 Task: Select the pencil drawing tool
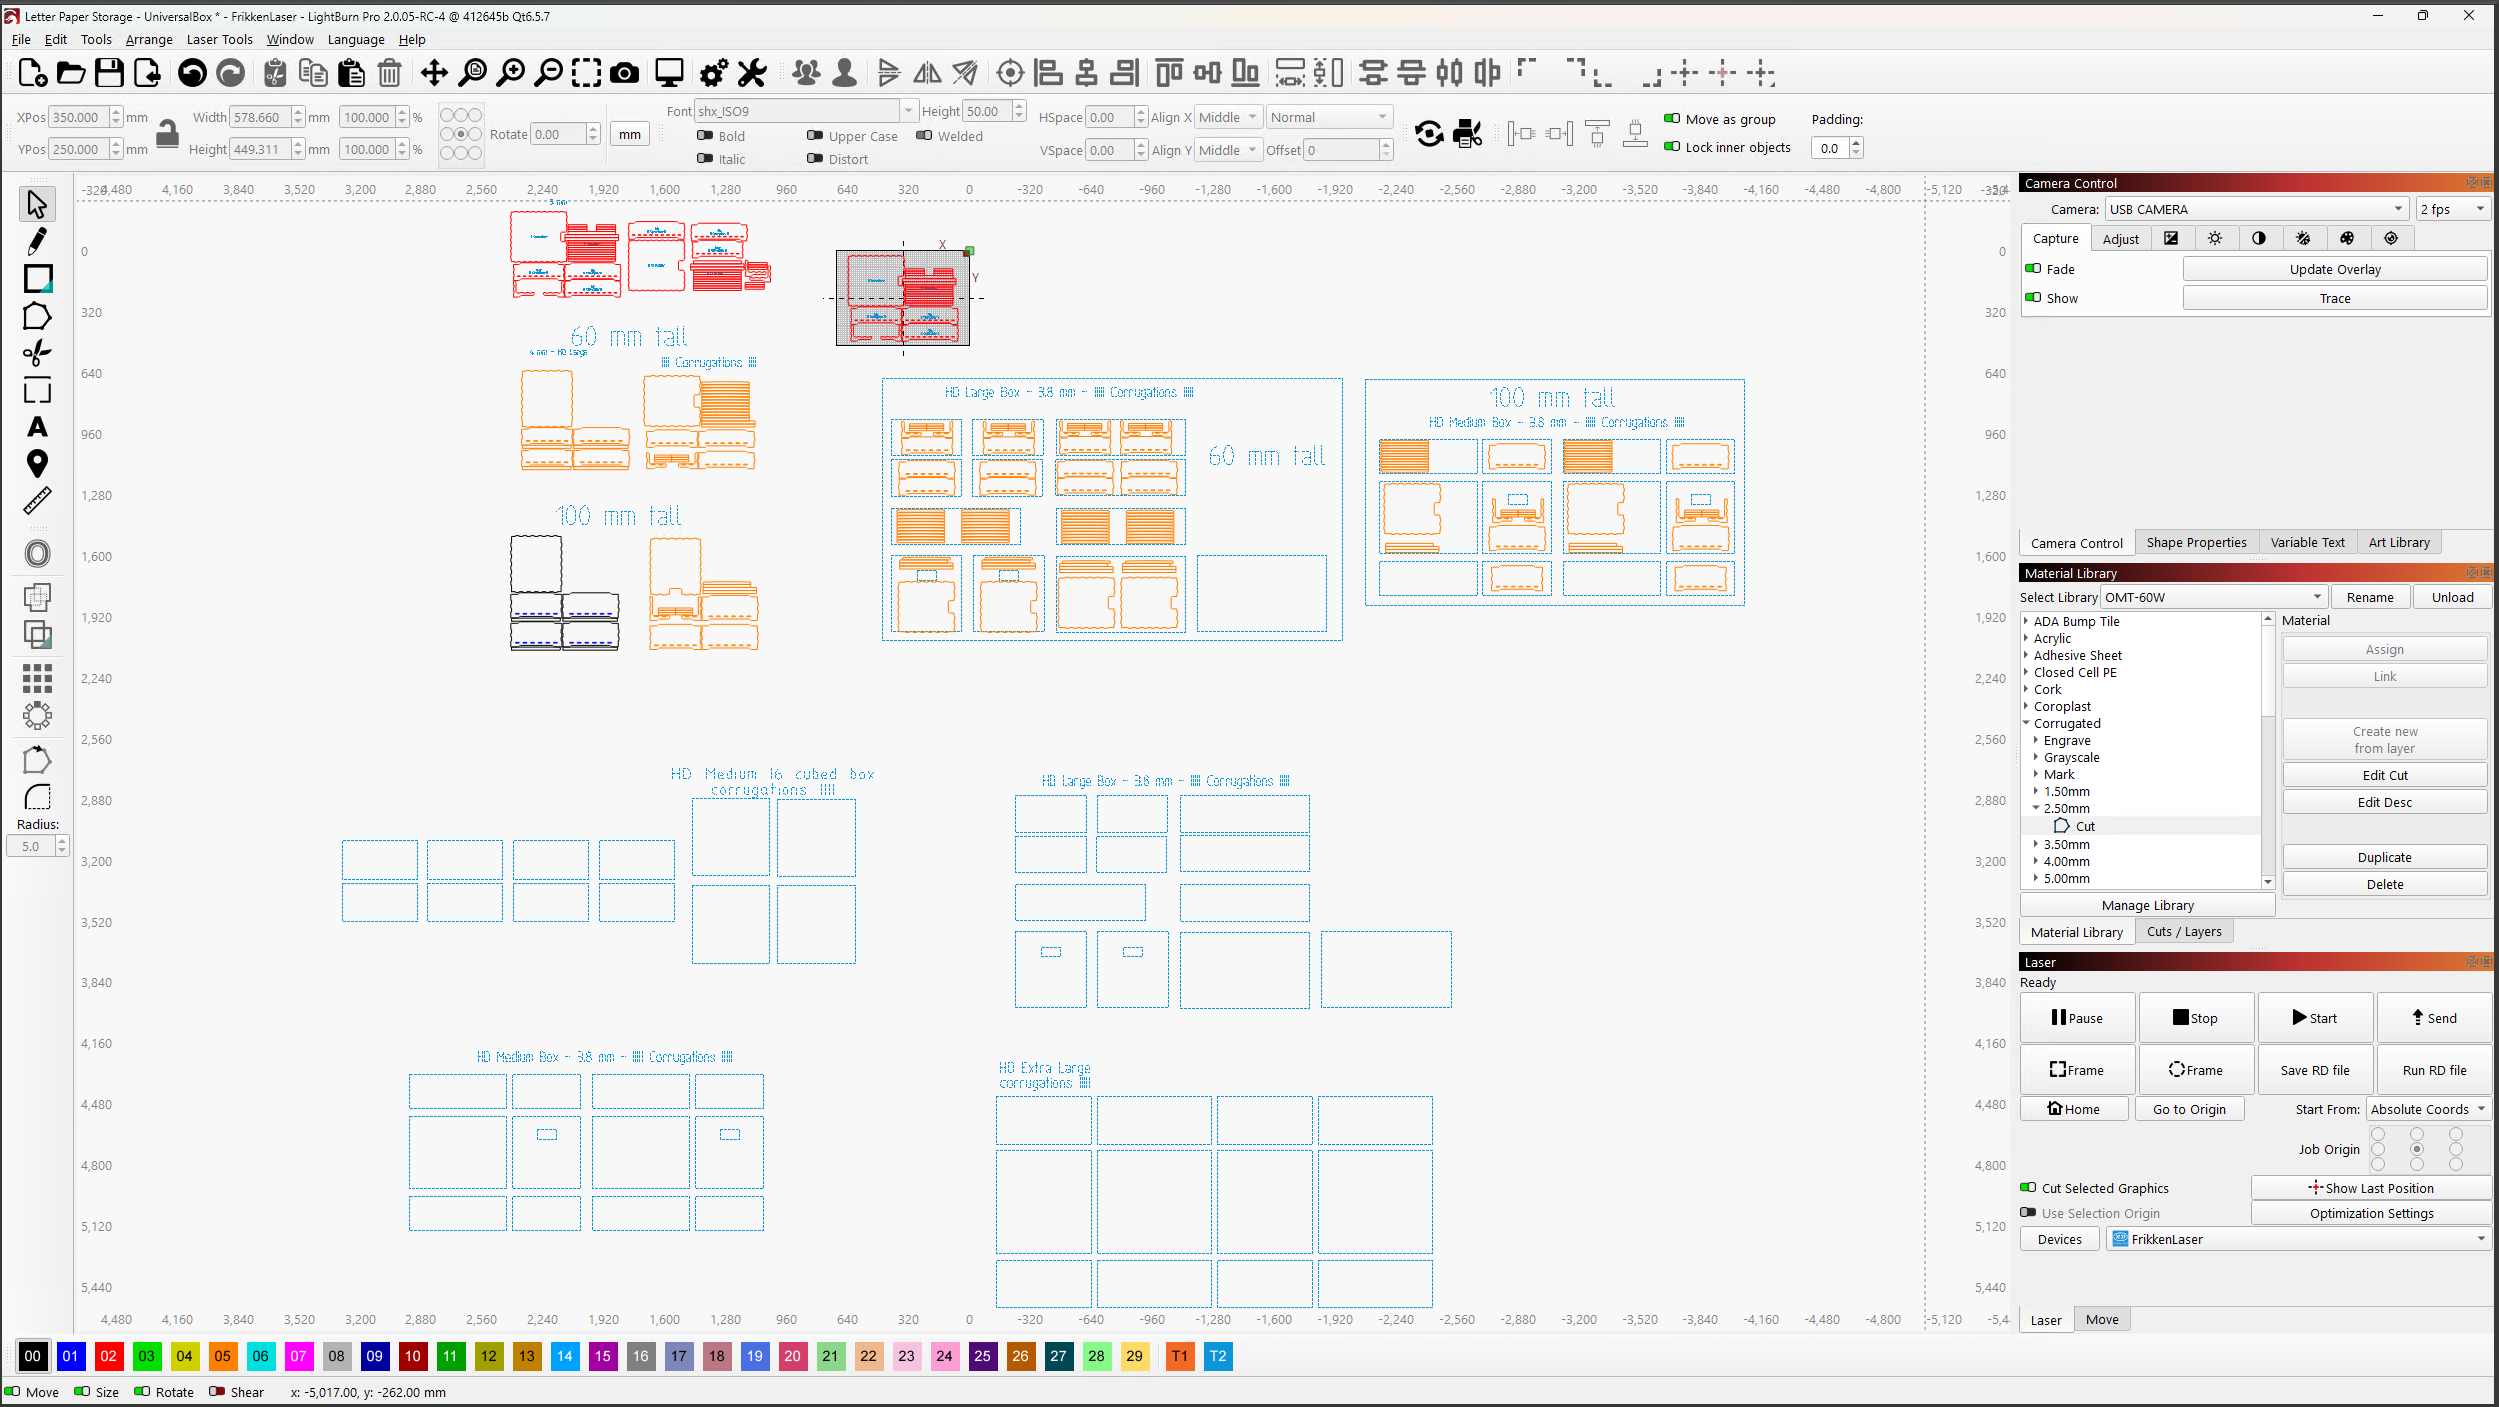click(37, 240)
